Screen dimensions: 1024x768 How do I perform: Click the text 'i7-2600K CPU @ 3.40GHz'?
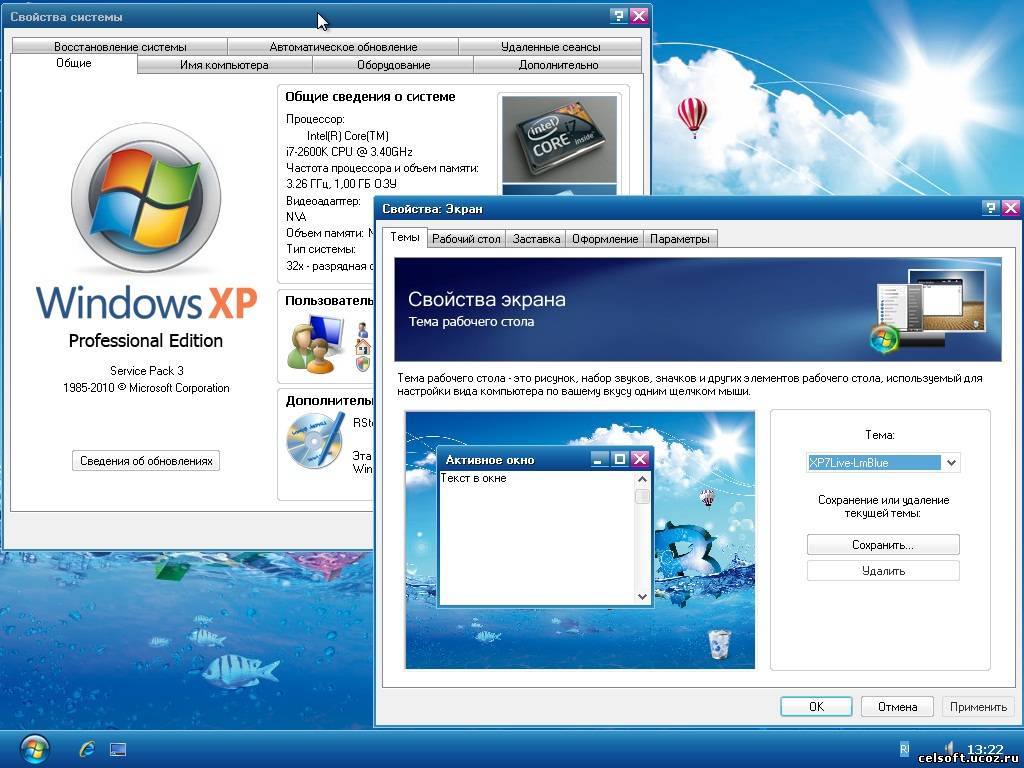[x=349, y=152]
